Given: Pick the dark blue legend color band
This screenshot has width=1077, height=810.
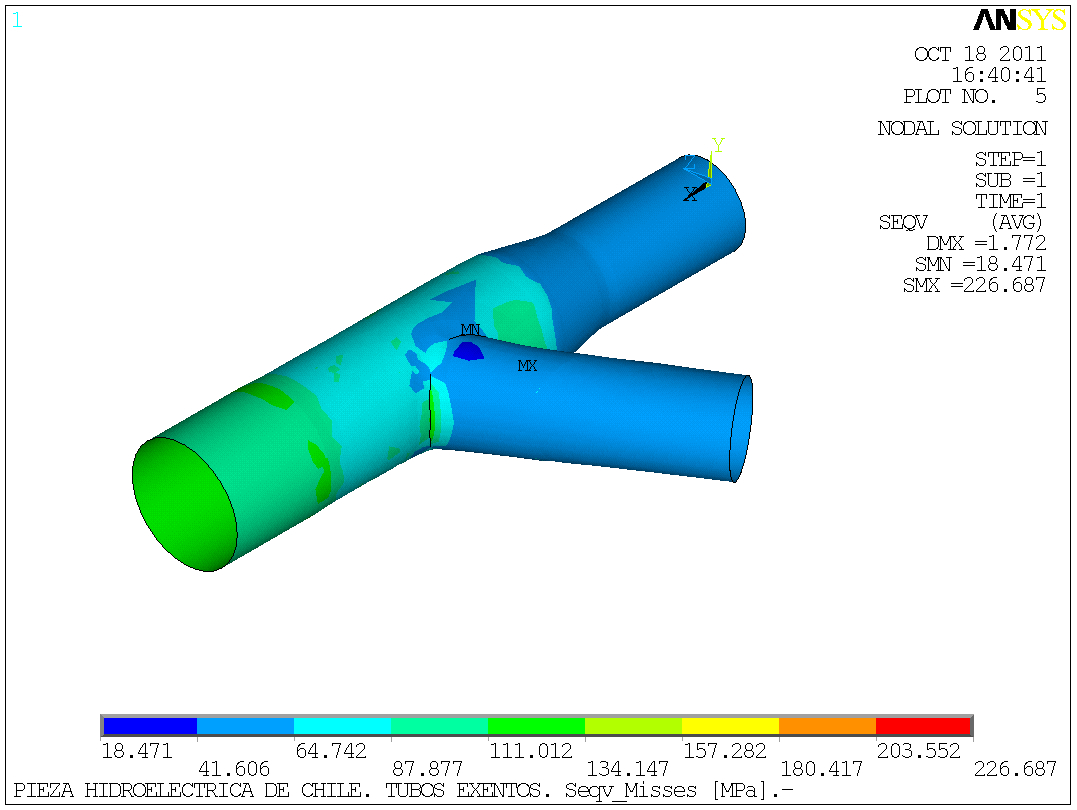Looking at the screenshot, I should (150, 725).
